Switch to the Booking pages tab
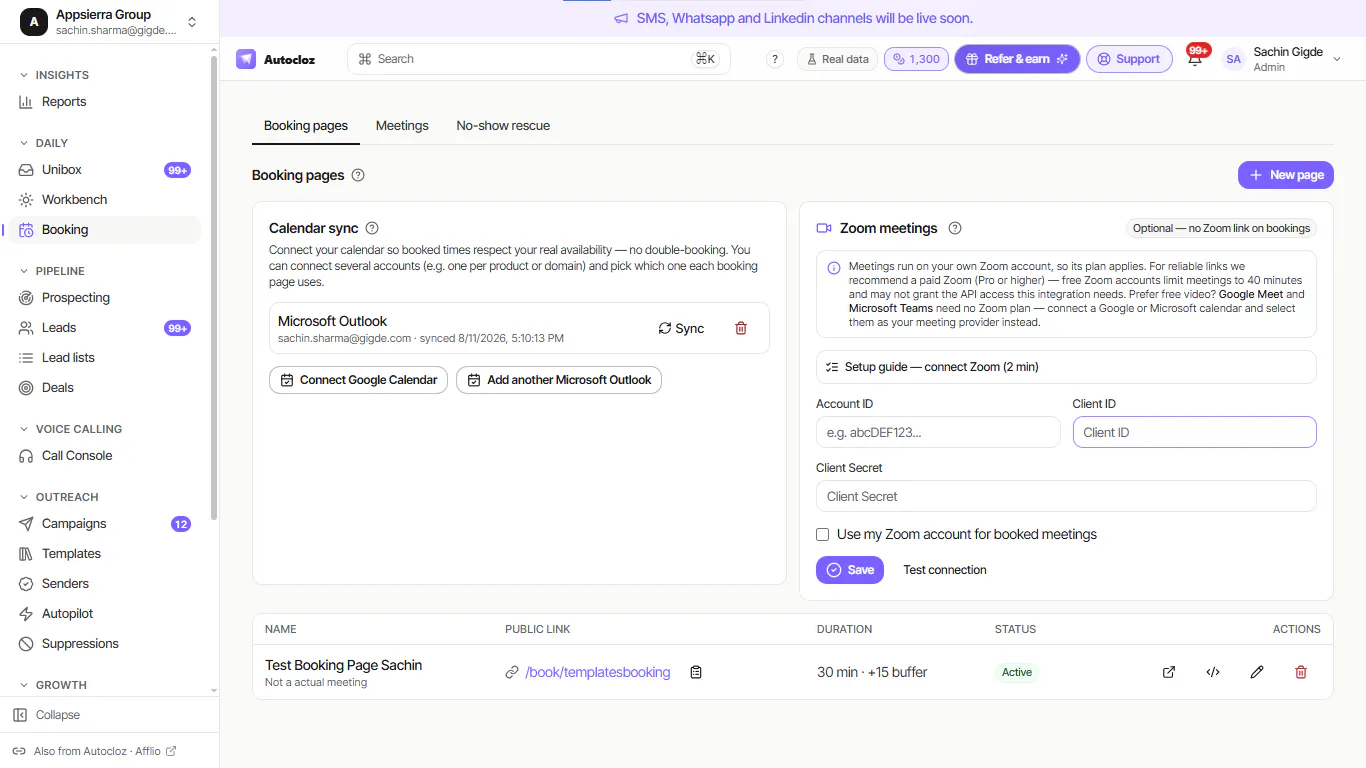Screen dimensions: 1366x768 306,126
